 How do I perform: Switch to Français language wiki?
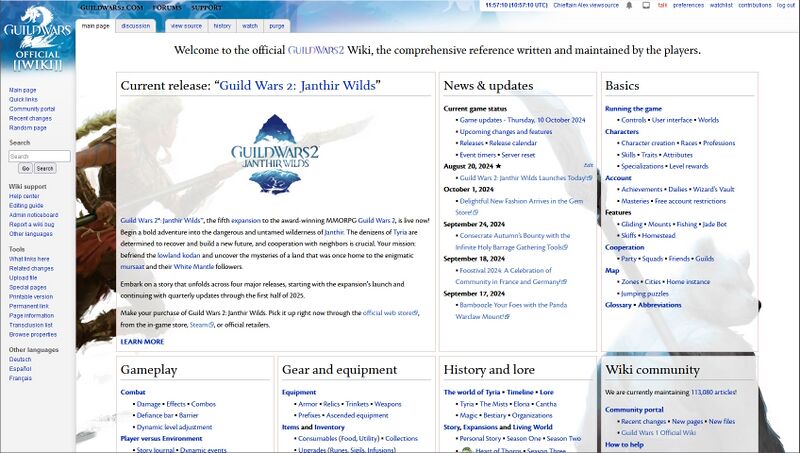[20, 378]
